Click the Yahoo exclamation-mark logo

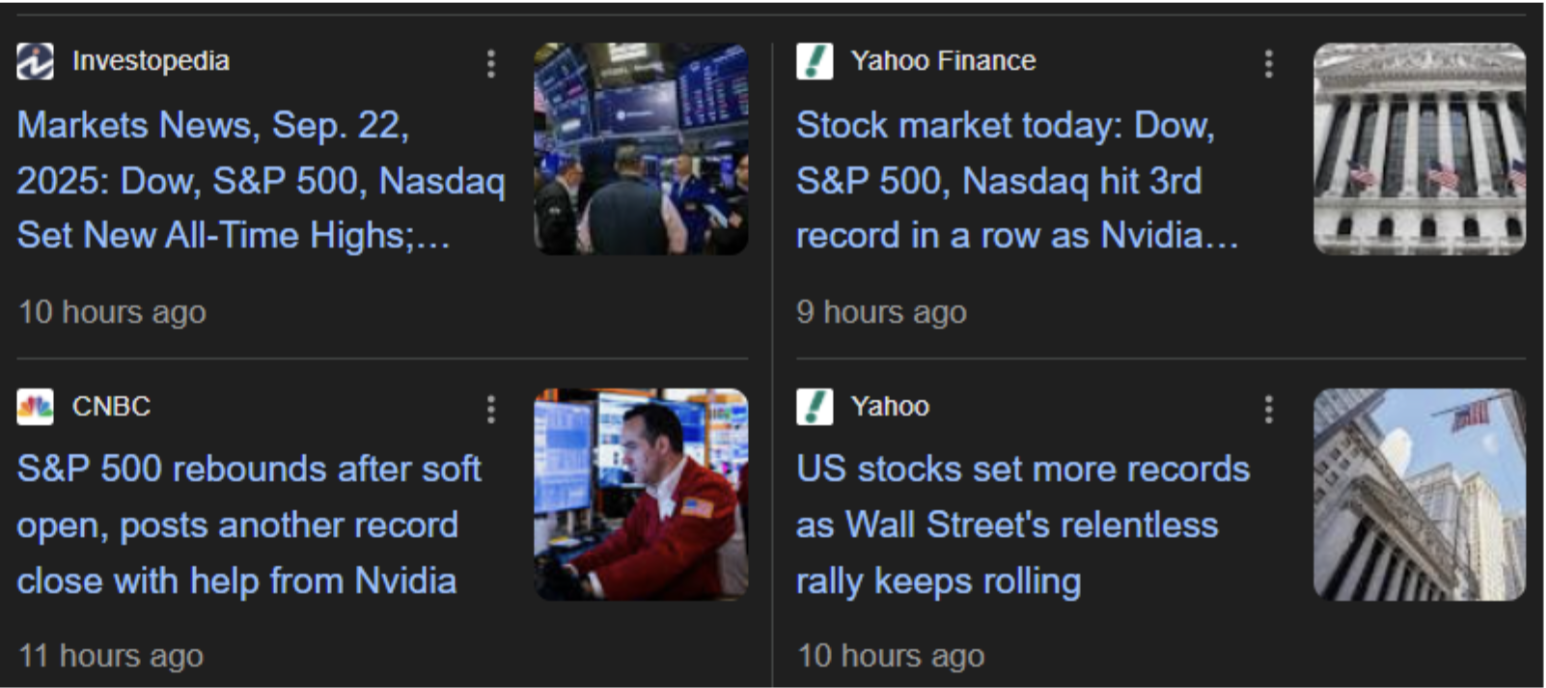(x=813, y=405)
